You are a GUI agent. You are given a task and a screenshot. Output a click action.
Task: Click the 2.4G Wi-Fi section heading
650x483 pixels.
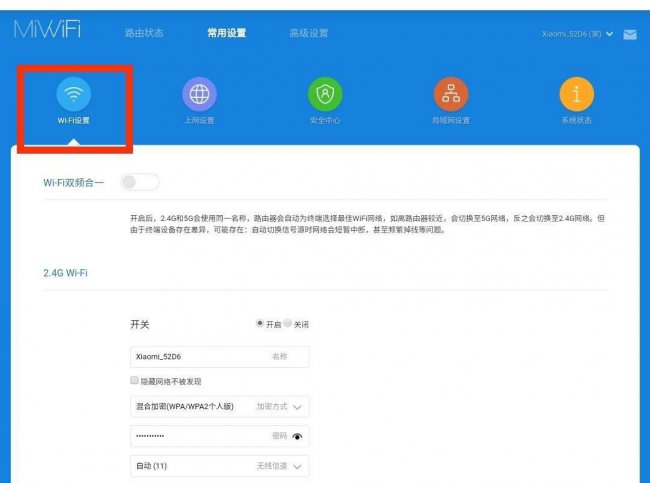[x=65, y=273]
